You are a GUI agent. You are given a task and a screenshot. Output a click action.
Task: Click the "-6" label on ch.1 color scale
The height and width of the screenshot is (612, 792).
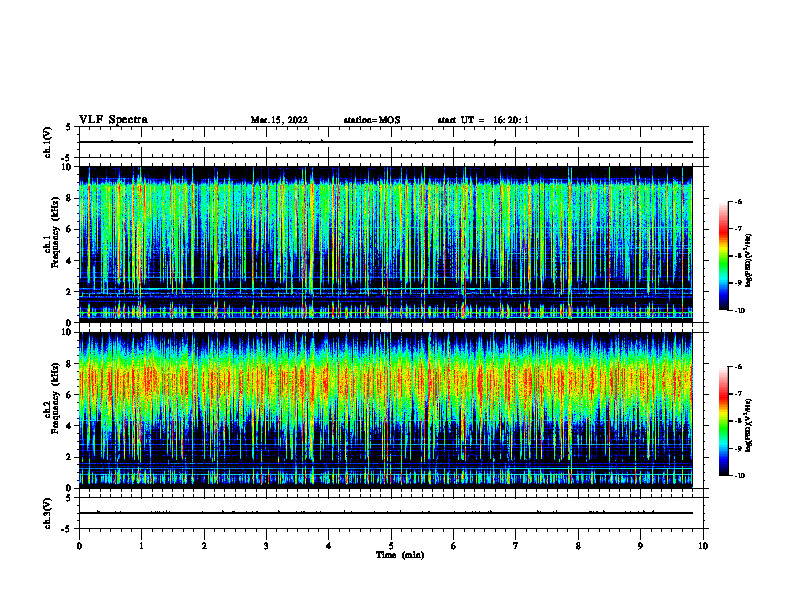738,201
